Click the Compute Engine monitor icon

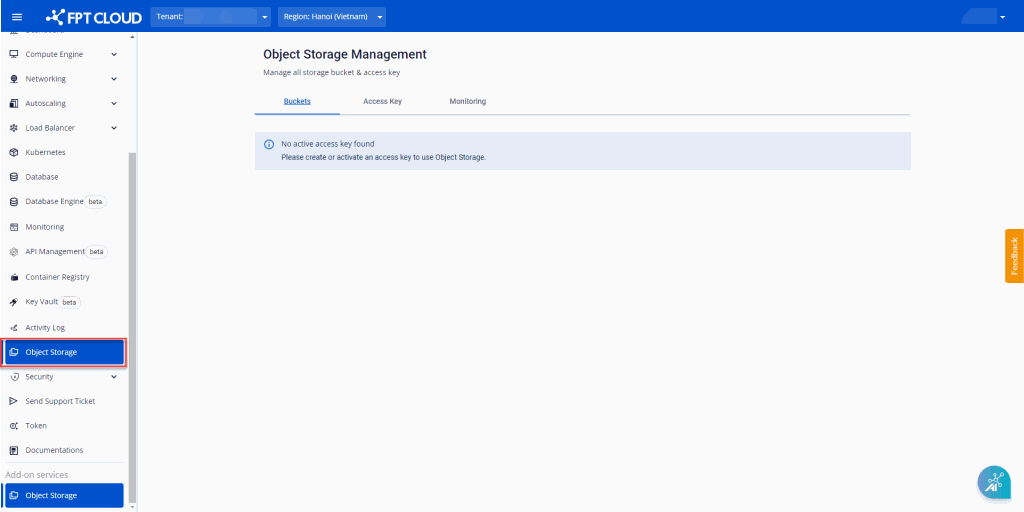(14, 54)
